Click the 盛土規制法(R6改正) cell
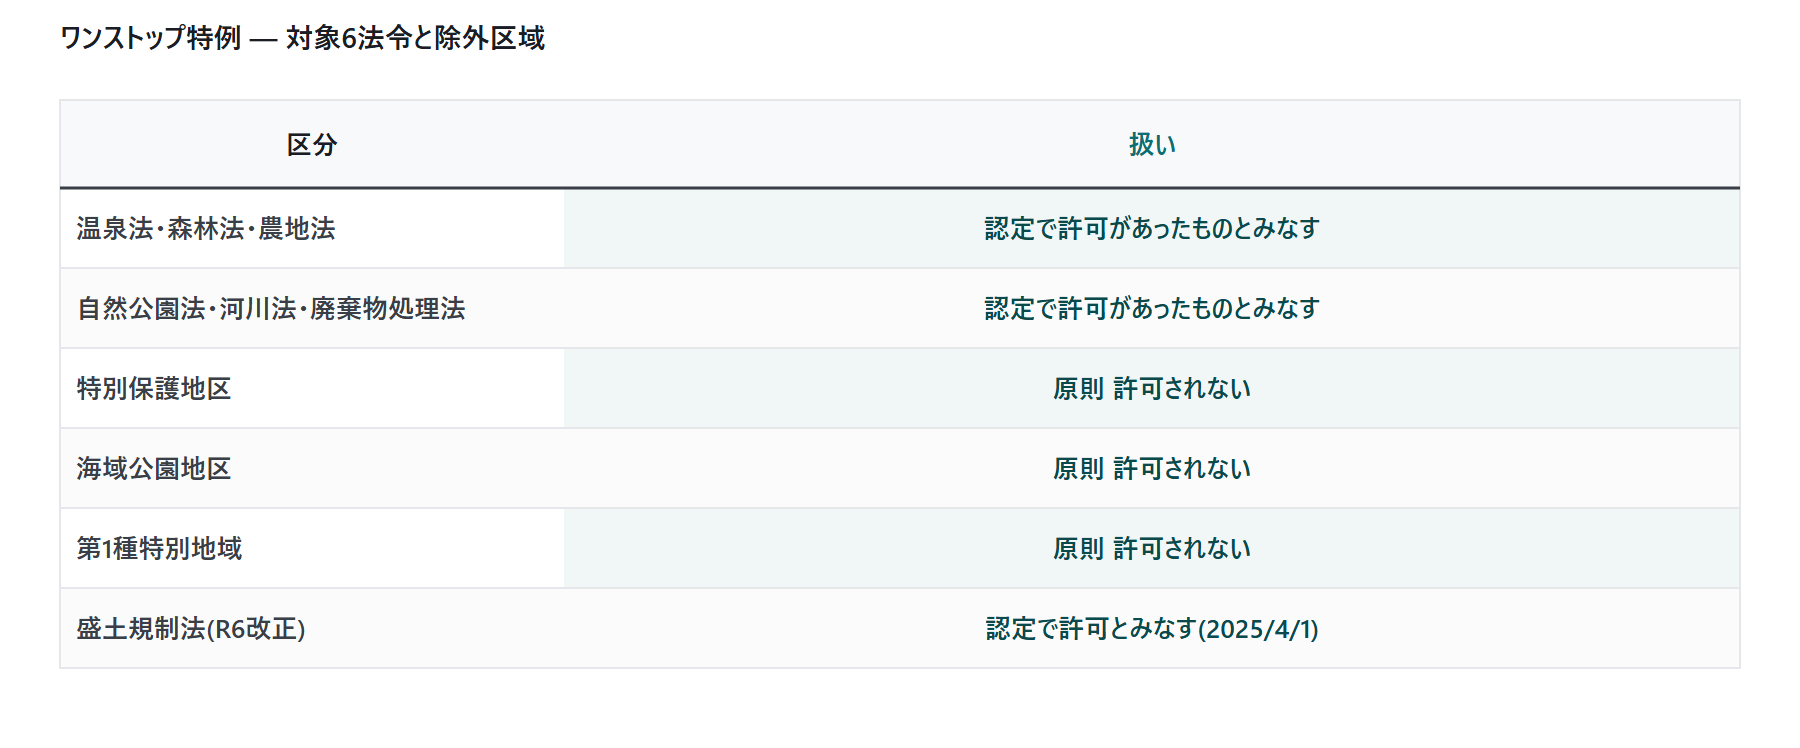 pyautogui.click(x=312, y=628)
